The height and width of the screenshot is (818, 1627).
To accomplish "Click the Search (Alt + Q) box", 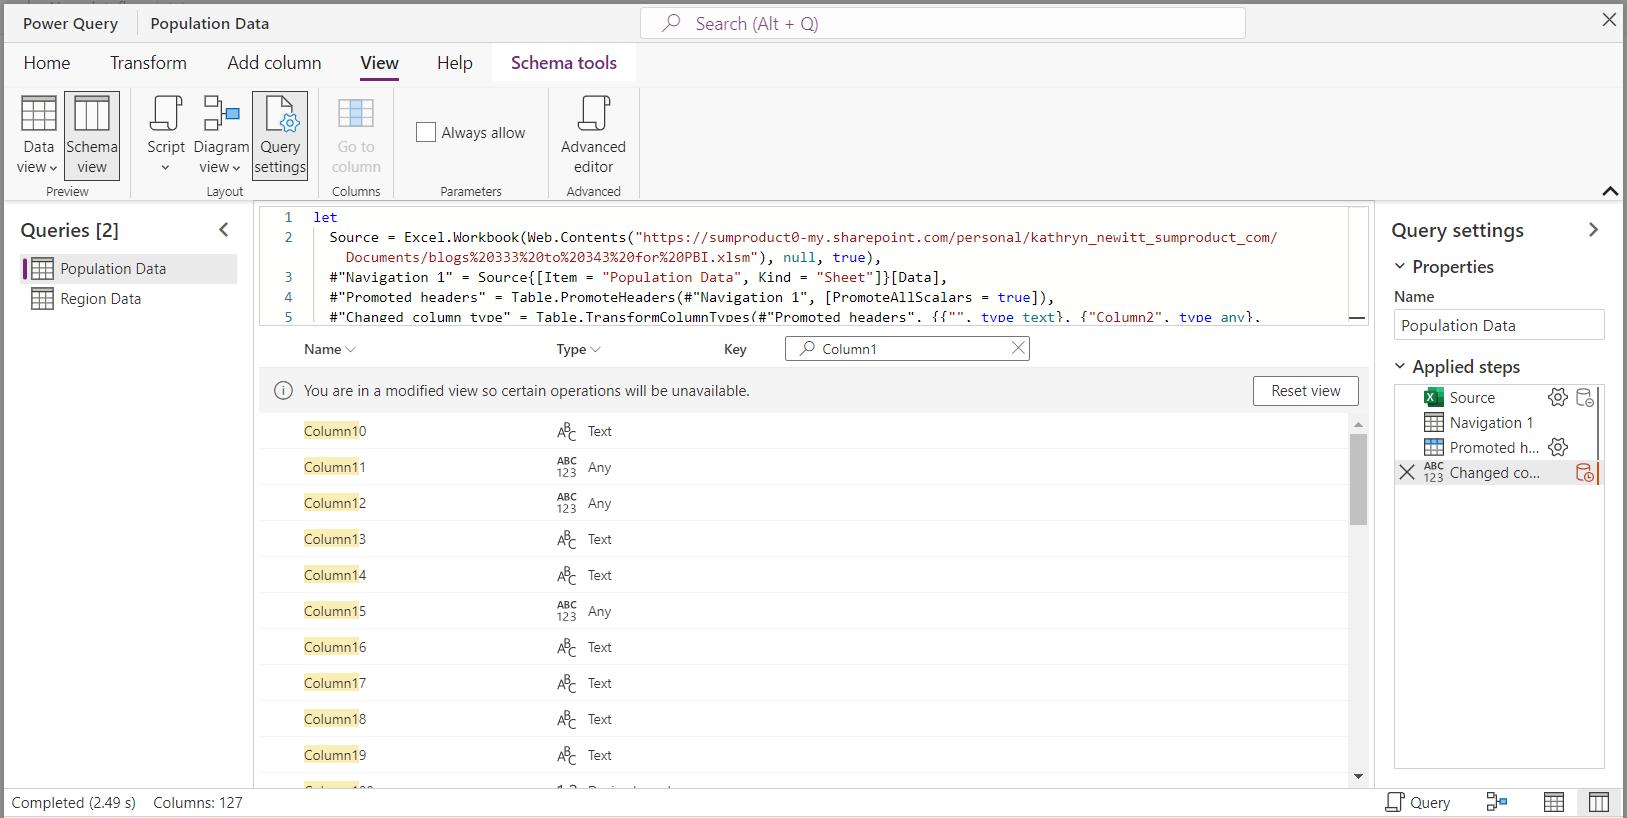I will pyautogui.click(x=943, y=23).
